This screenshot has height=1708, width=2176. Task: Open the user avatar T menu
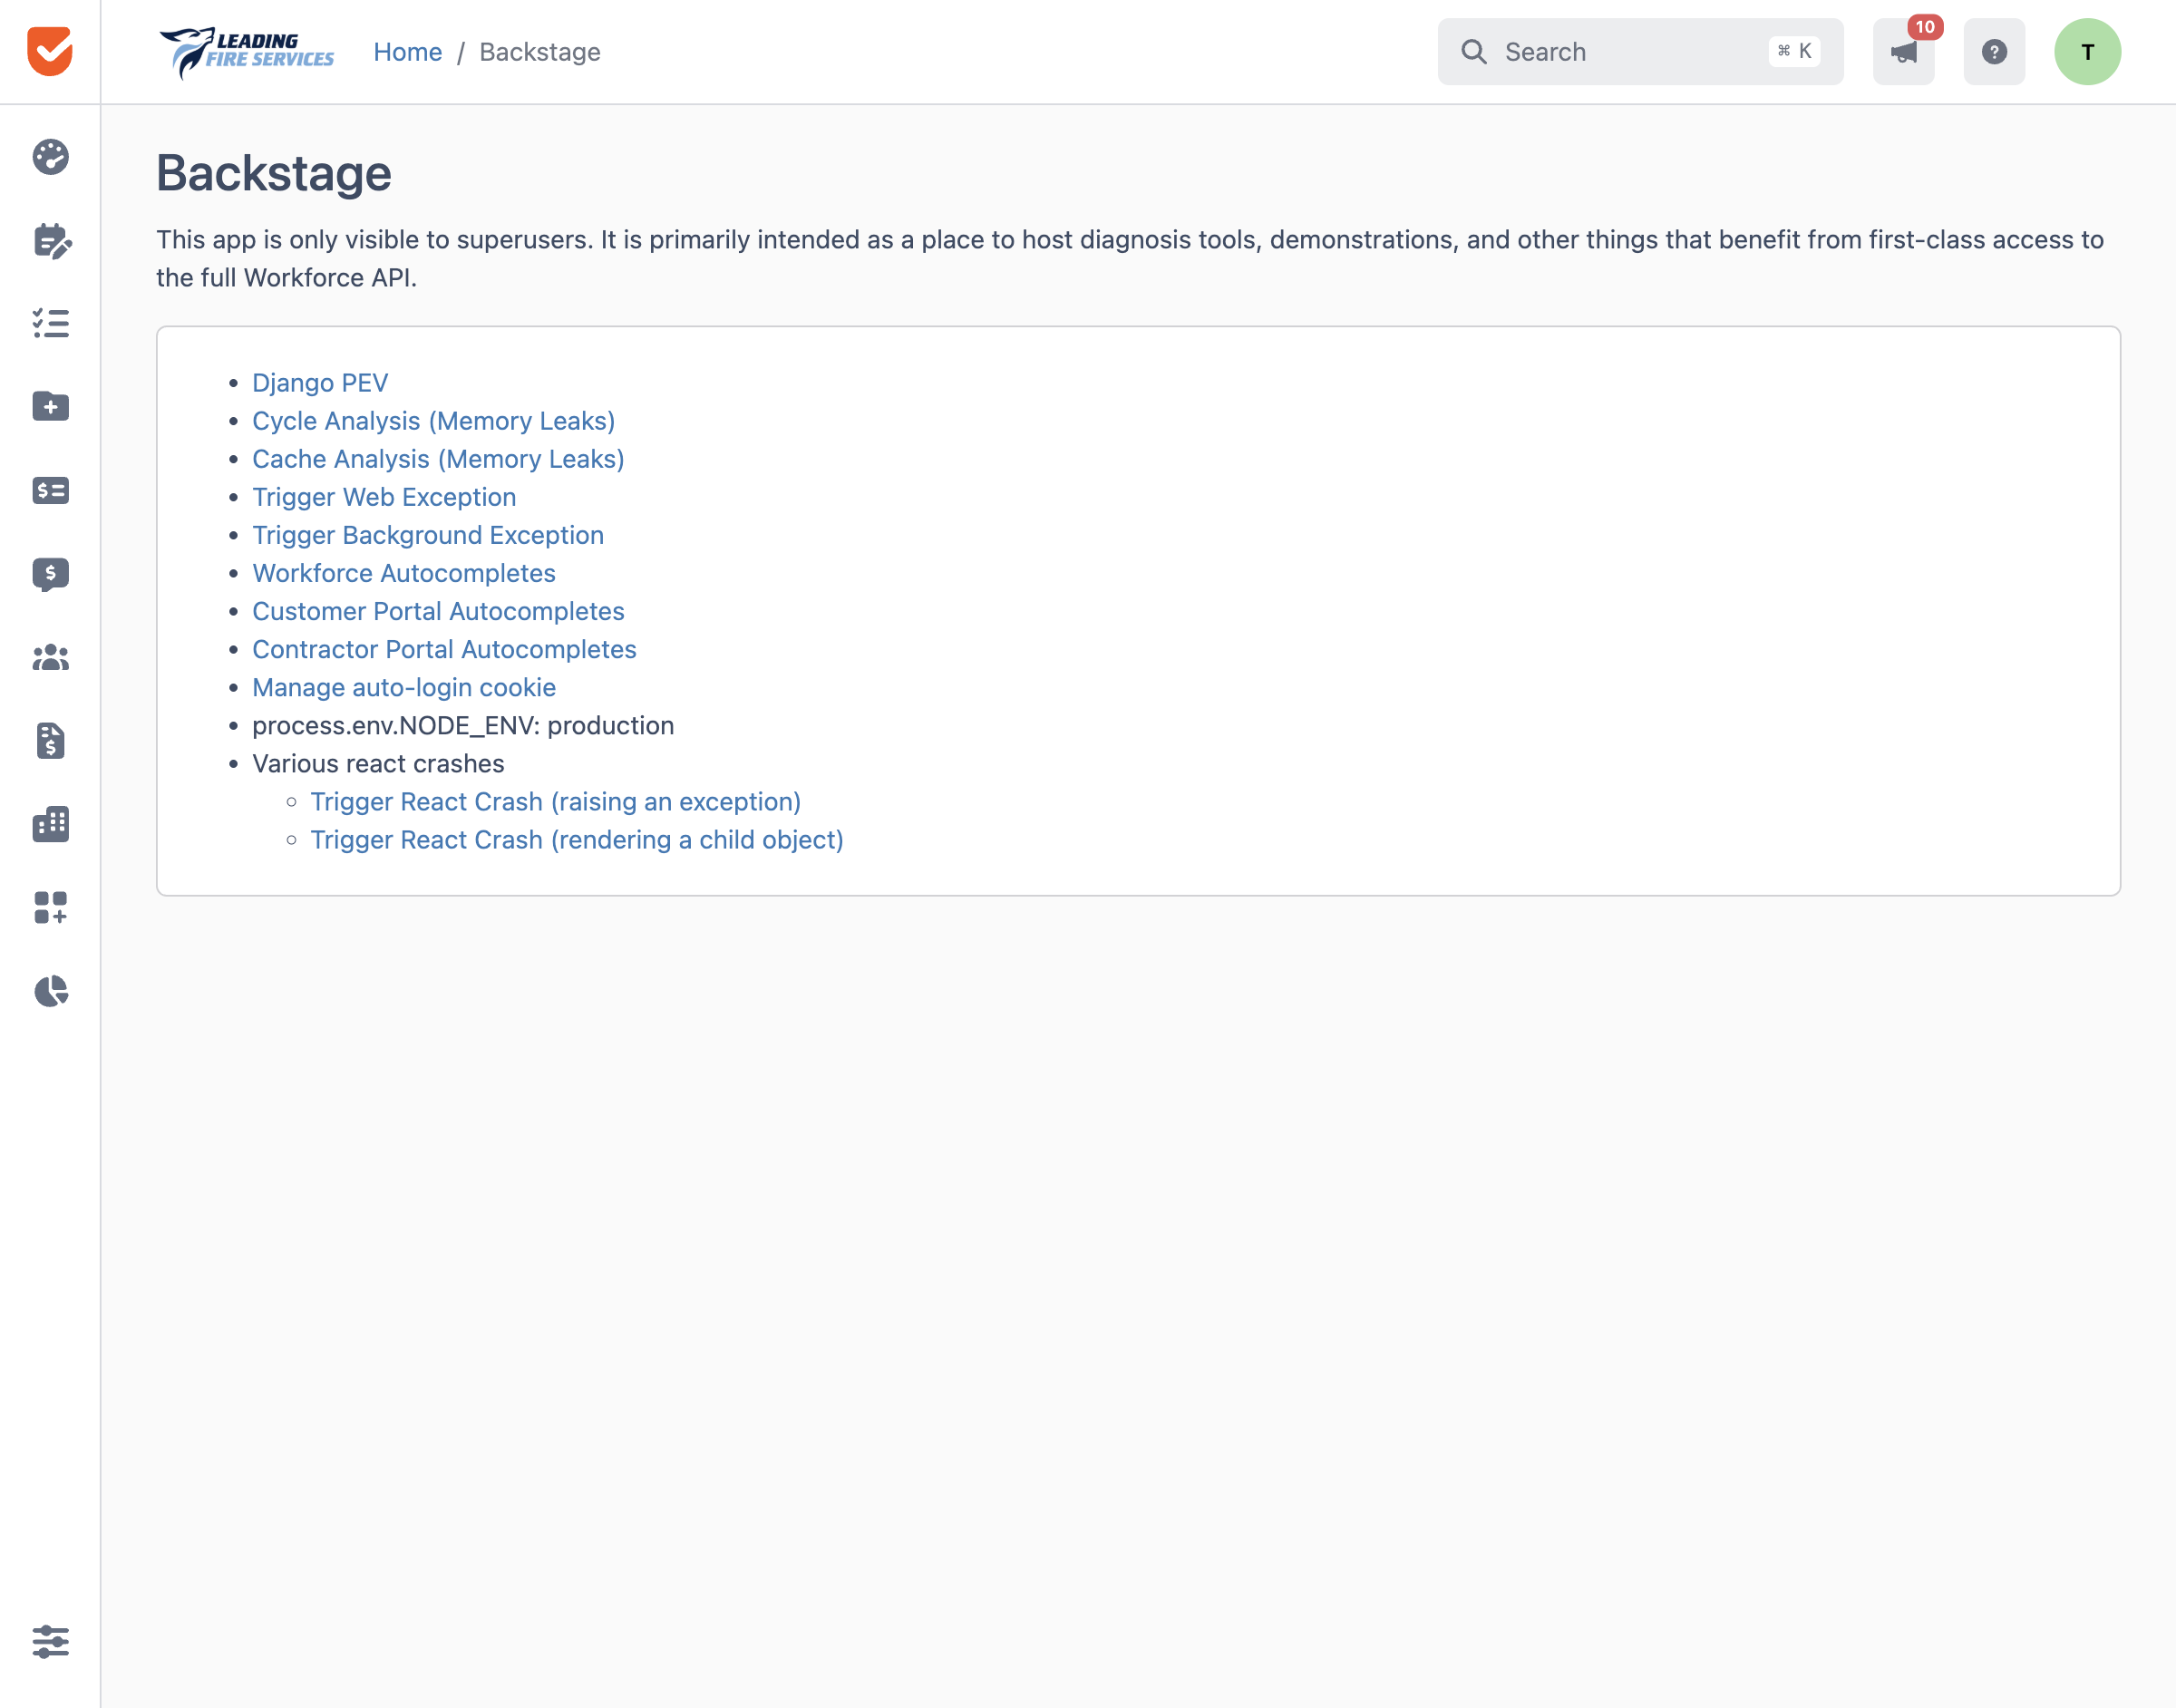(x=2087, y=52)
